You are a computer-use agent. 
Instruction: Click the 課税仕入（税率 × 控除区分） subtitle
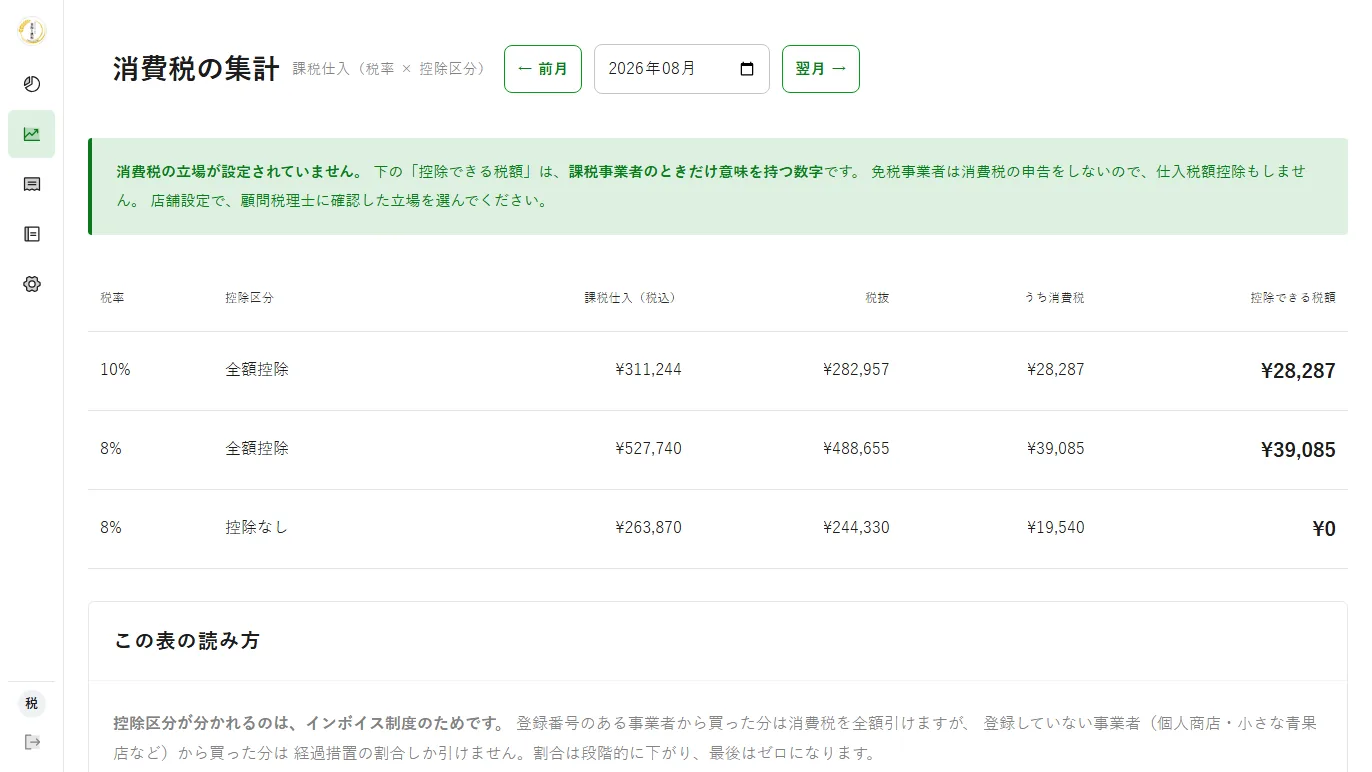click(389, 69)
